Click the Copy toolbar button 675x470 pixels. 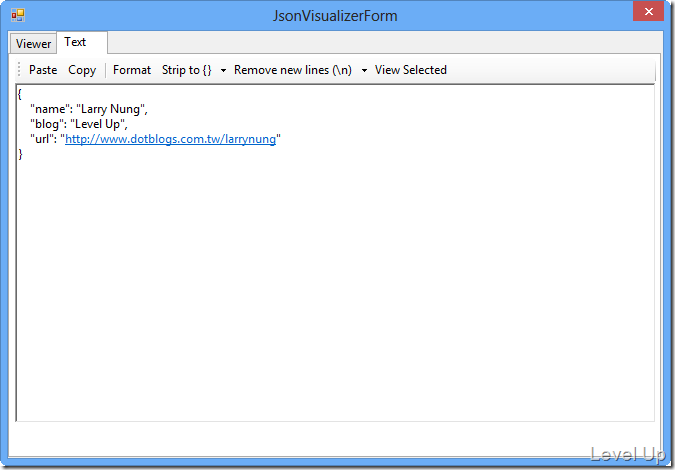pos(82,70)
